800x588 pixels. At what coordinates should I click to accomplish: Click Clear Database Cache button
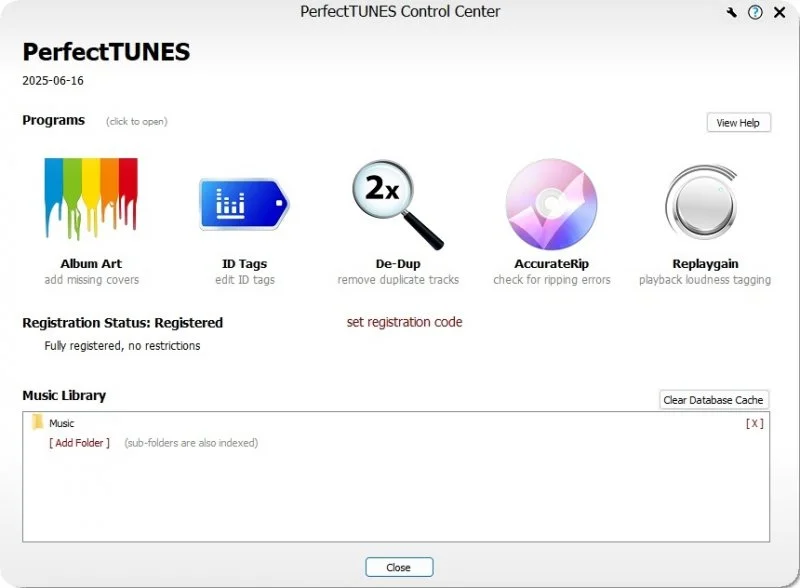713,400
